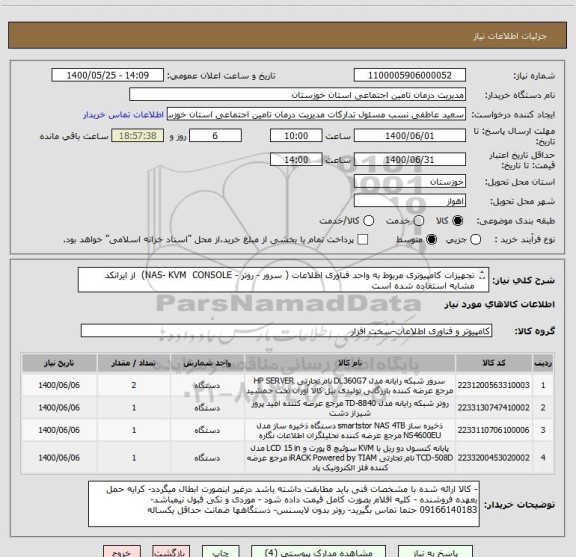Click the response deadline date 1400/06/01

coord(410,136)
